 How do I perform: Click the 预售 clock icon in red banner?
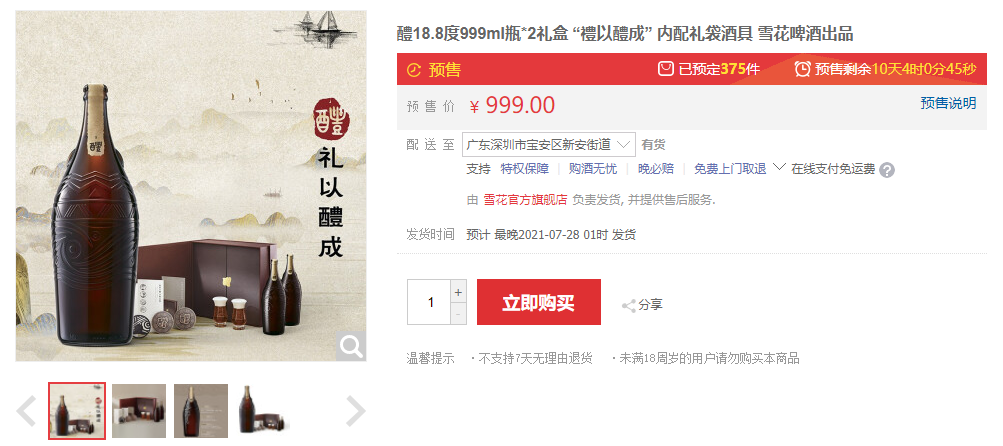click(x=414, y=70)
